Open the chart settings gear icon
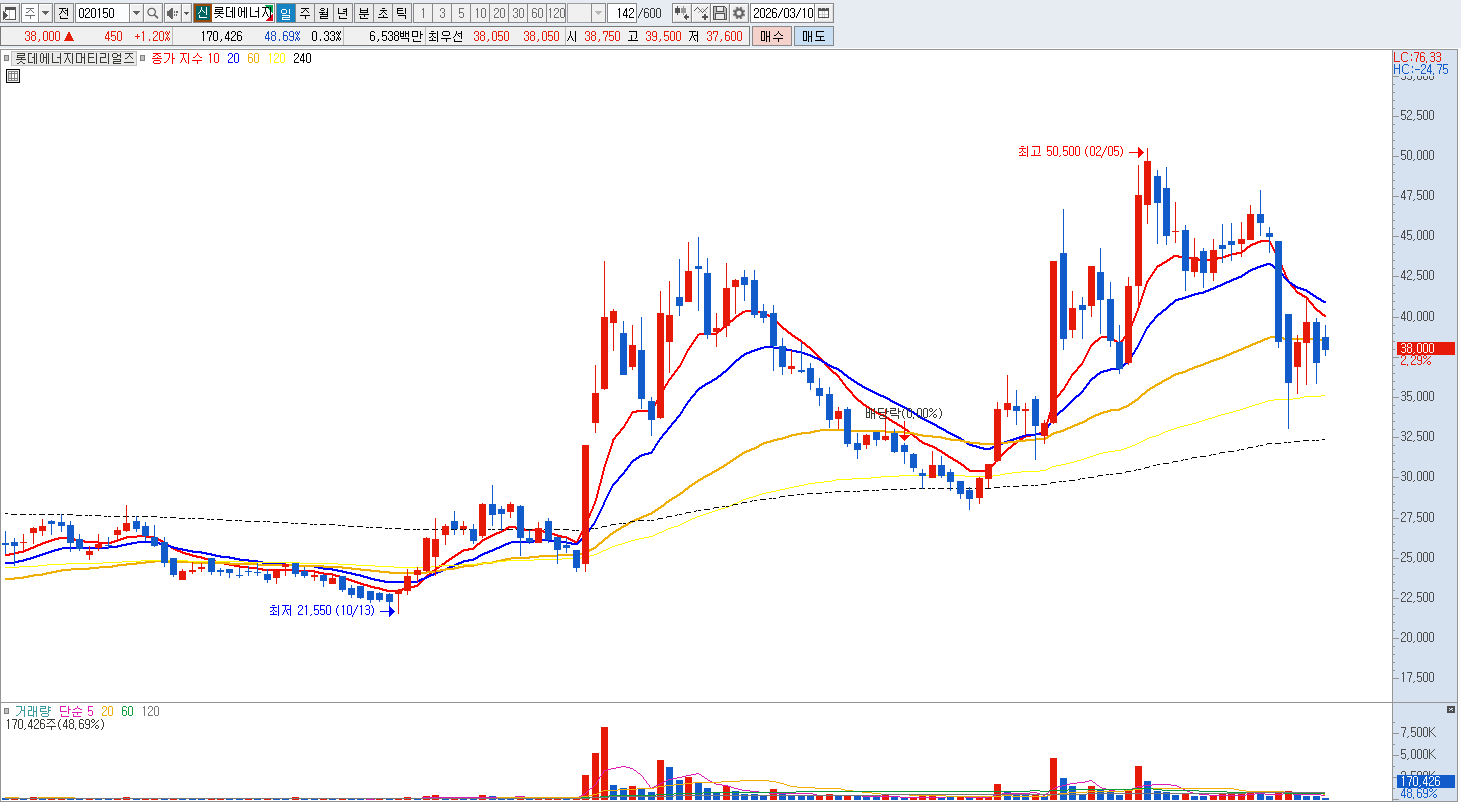 (x=739, y=13)
